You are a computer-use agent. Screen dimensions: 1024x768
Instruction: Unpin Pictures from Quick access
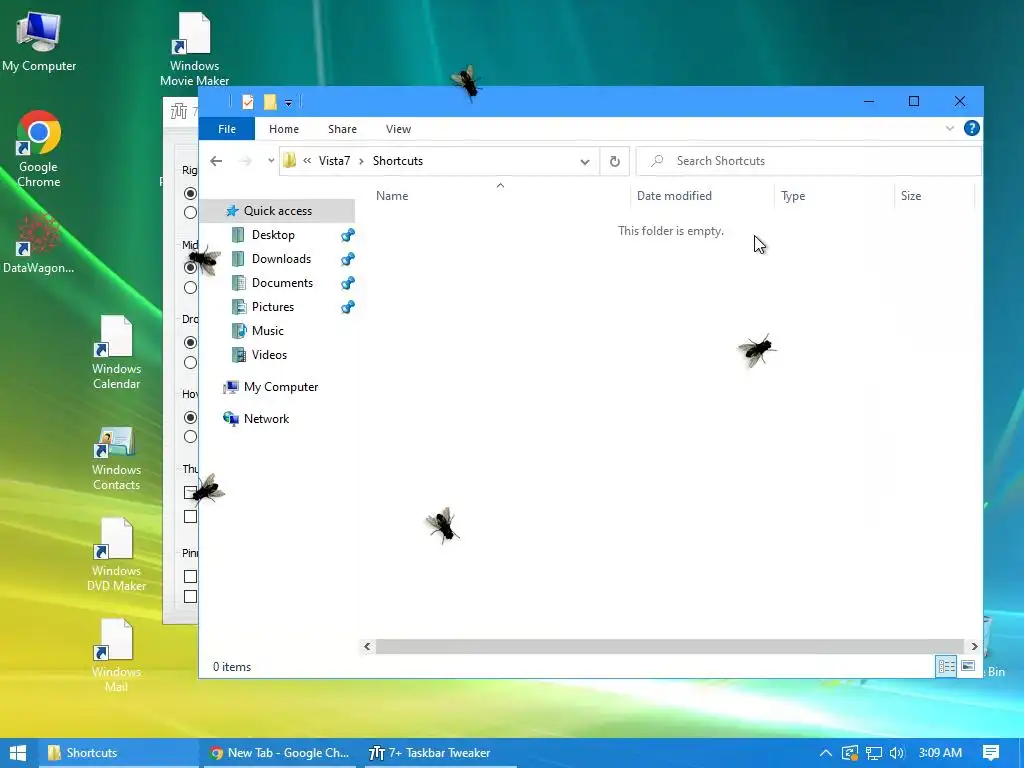pyautogui.click(x=348, y=307)
